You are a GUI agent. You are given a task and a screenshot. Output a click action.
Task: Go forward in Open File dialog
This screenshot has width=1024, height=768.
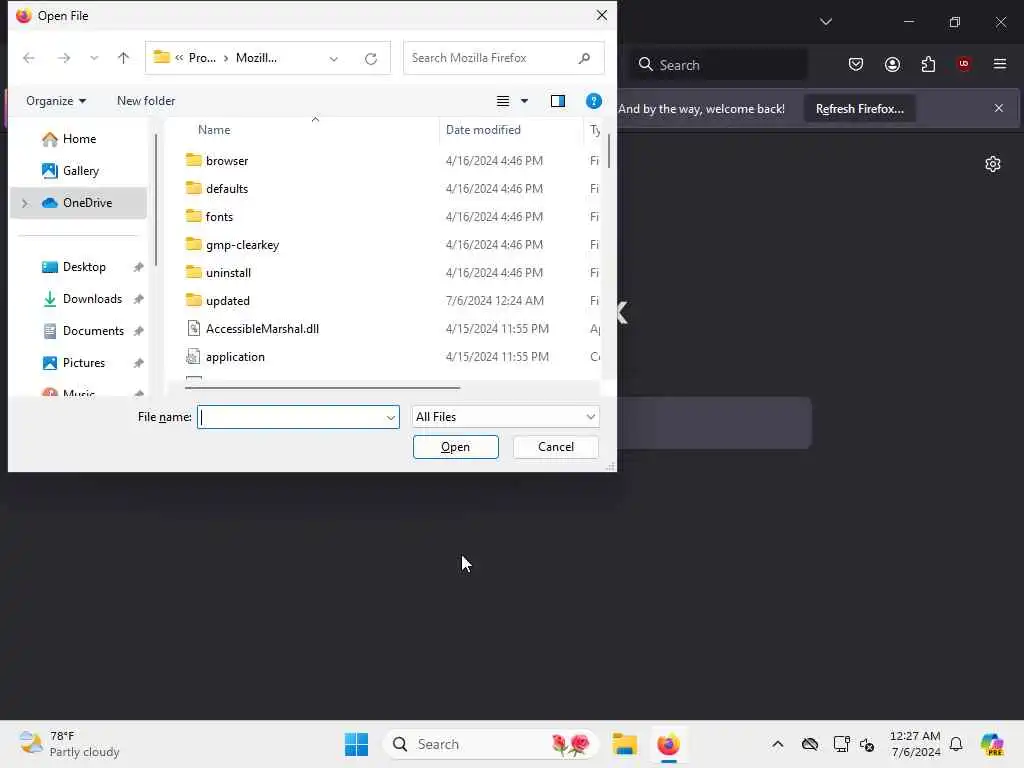[63, 58]
